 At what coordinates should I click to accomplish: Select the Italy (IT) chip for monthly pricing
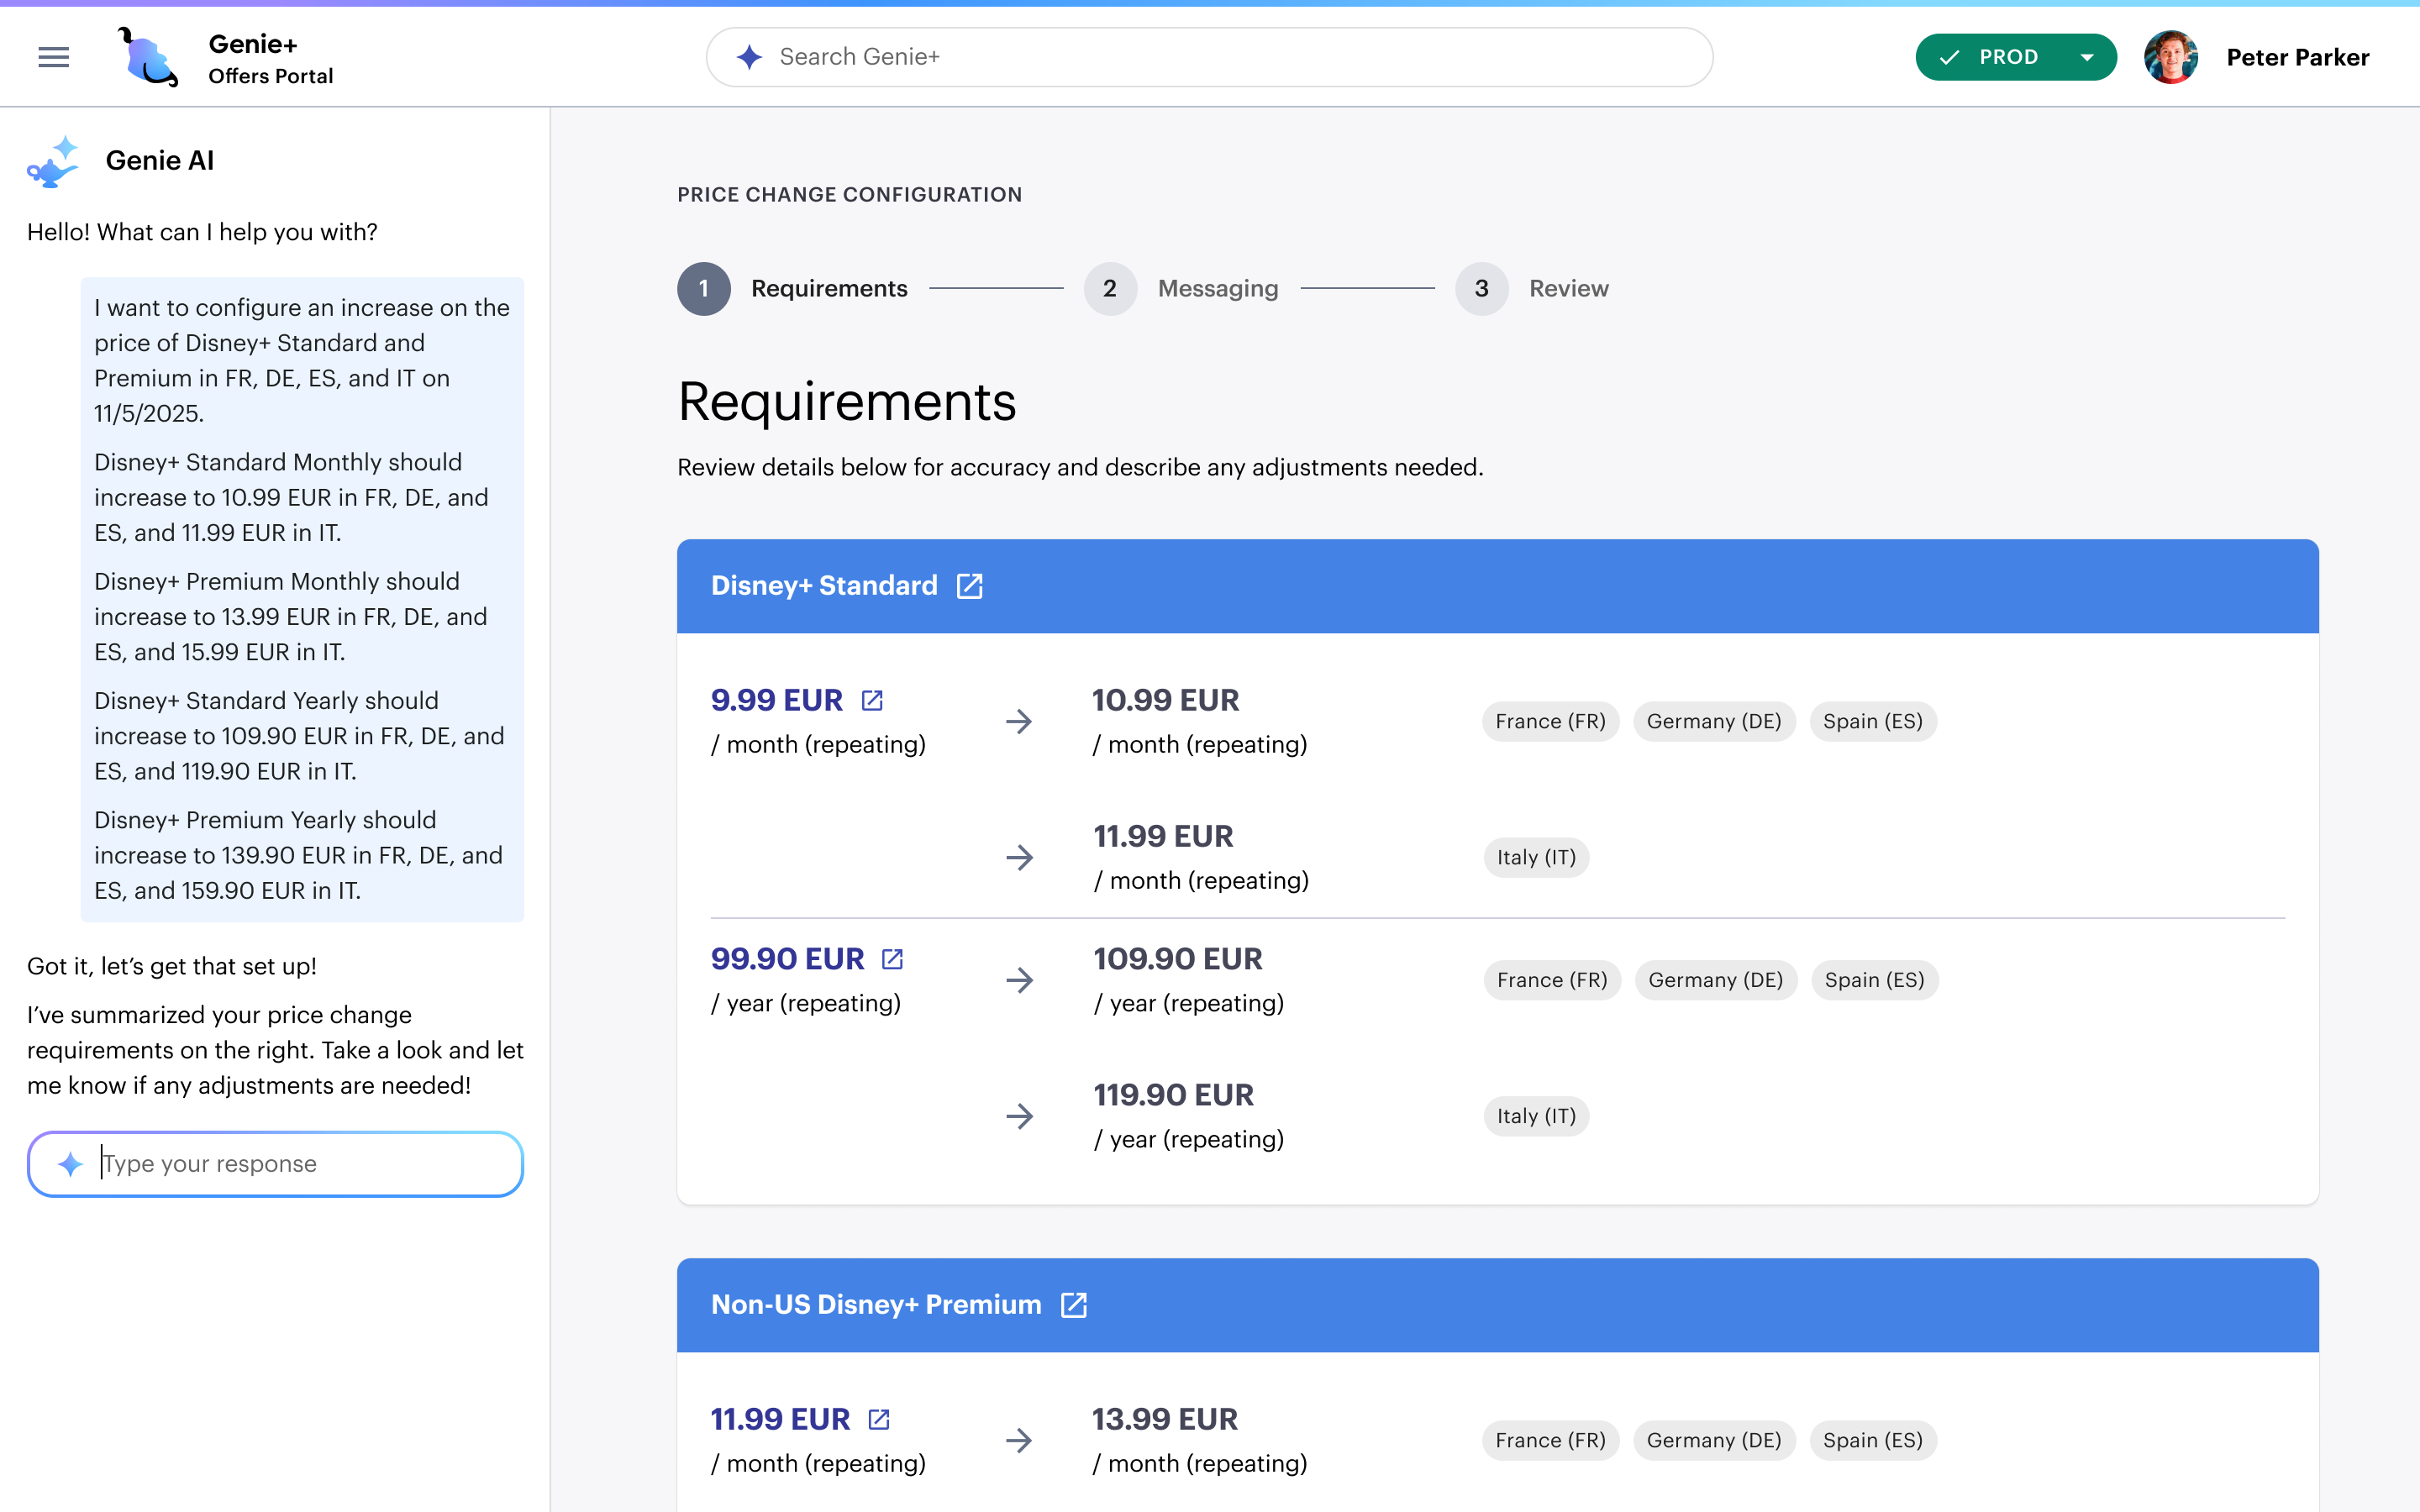coord(1535,857)
